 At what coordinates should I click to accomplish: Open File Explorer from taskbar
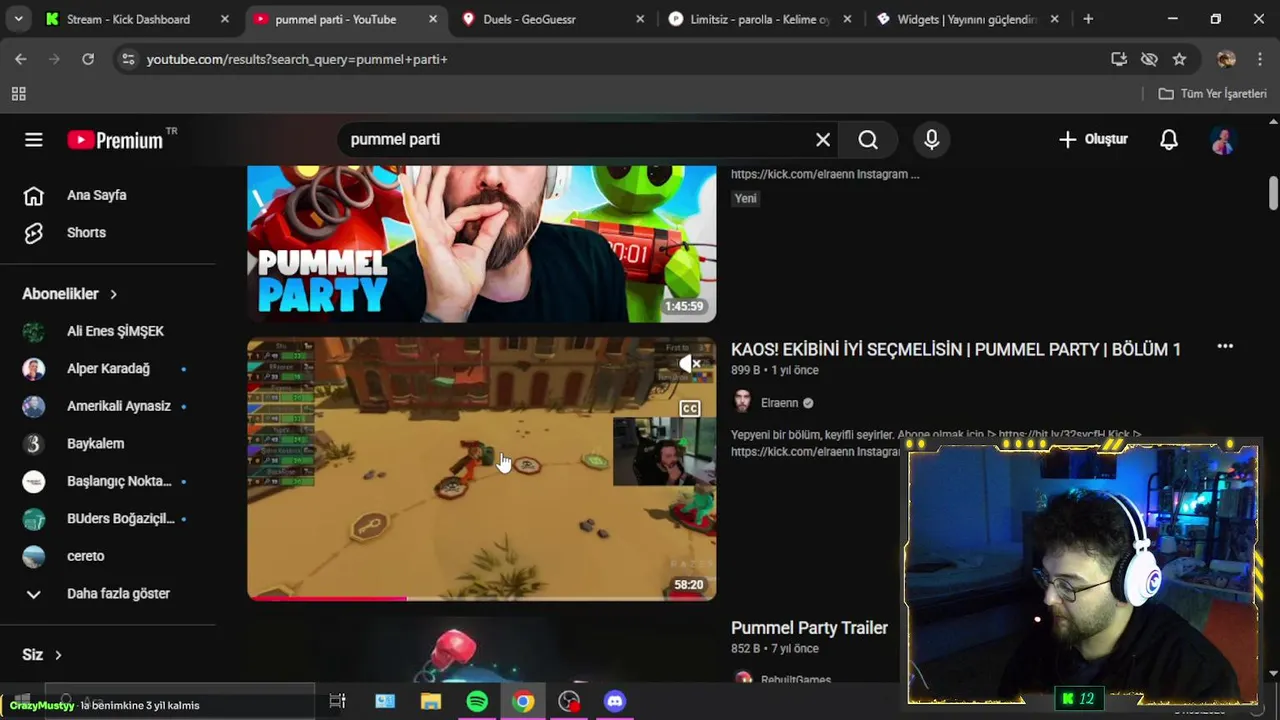431,702
